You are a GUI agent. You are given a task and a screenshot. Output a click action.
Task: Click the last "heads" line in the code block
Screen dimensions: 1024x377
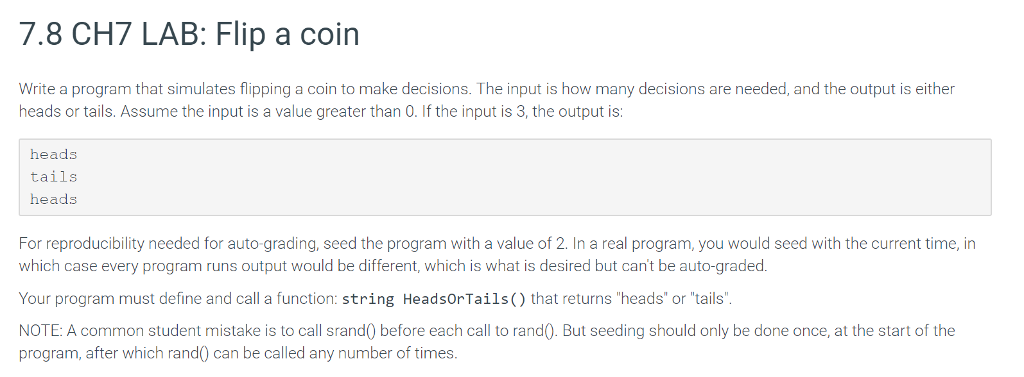tap(54, 199)
